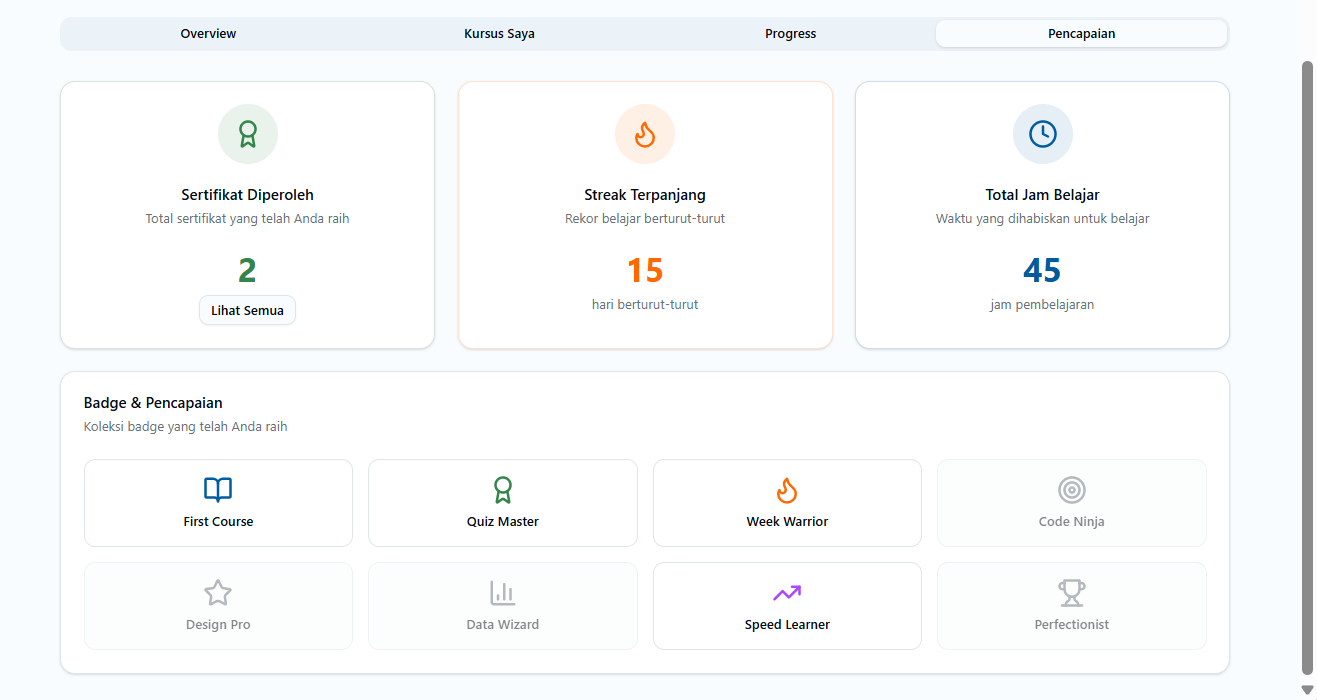The width and height of the screenshot is (1317, 700).
Task: Switch to the Overview tab
Action: click(208, 34)
